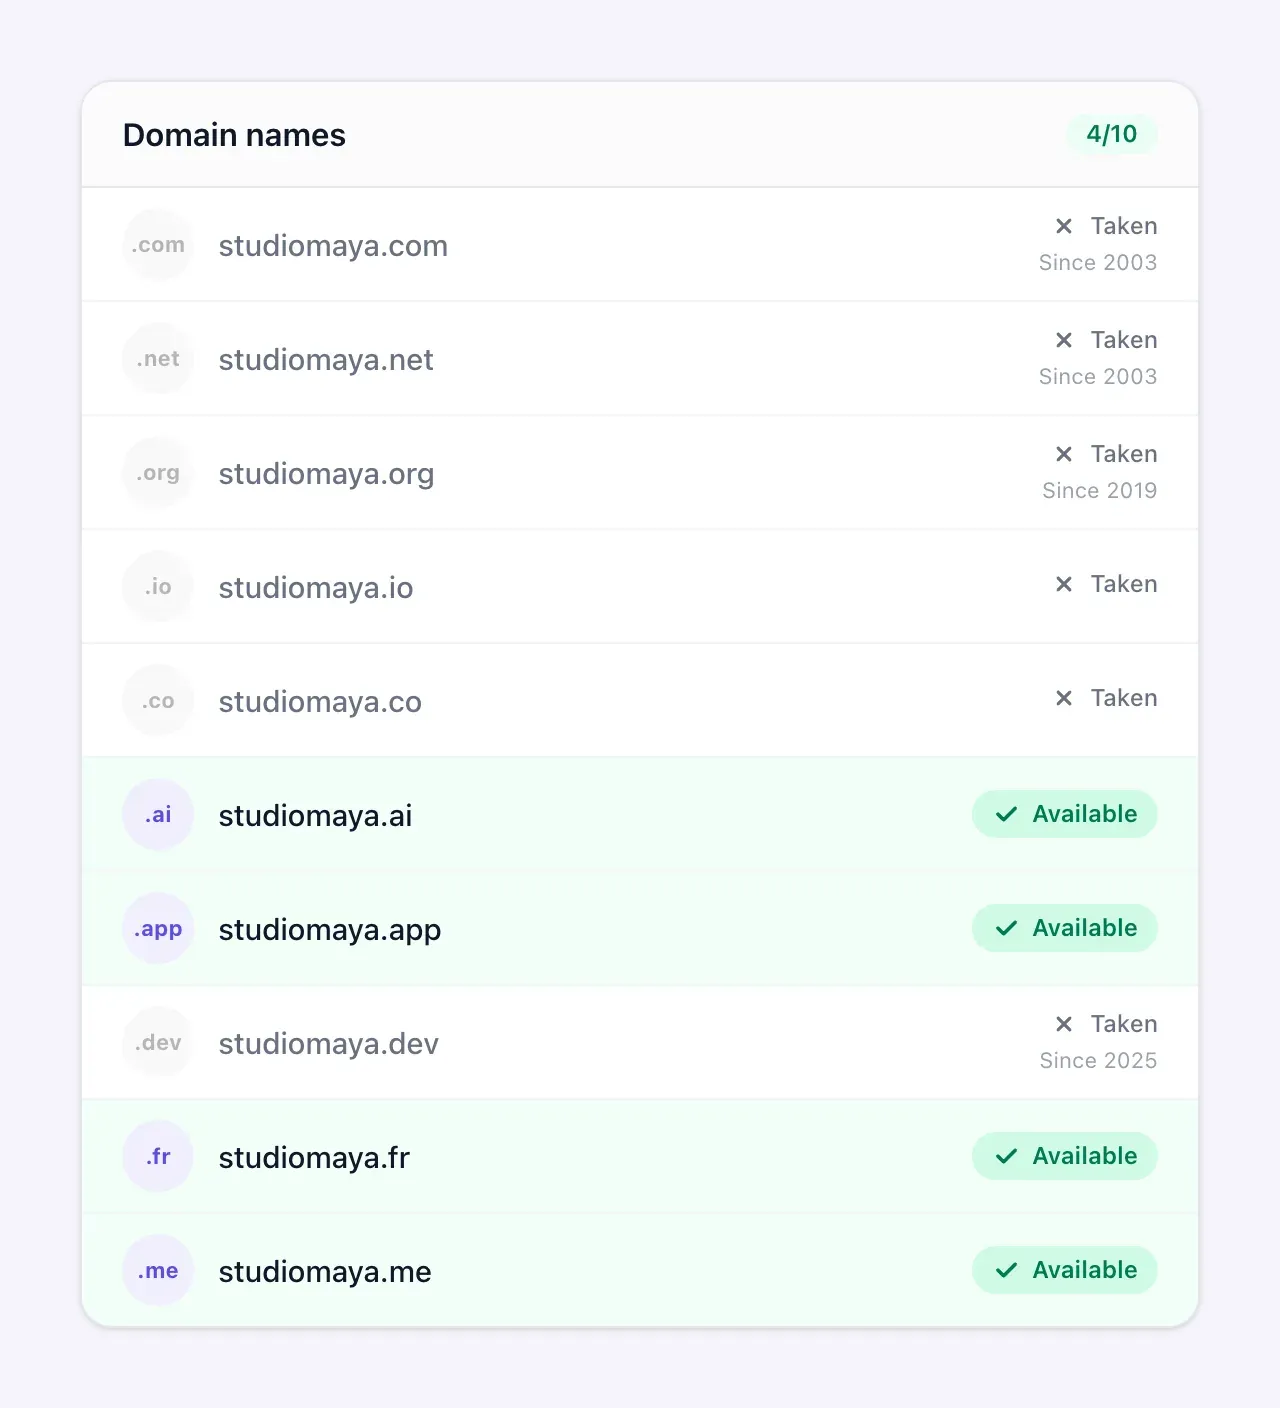This screenshot has height=1408, width=1280.
Task: Select Available badge for studiomaya.app
Action: (1065, 928)
